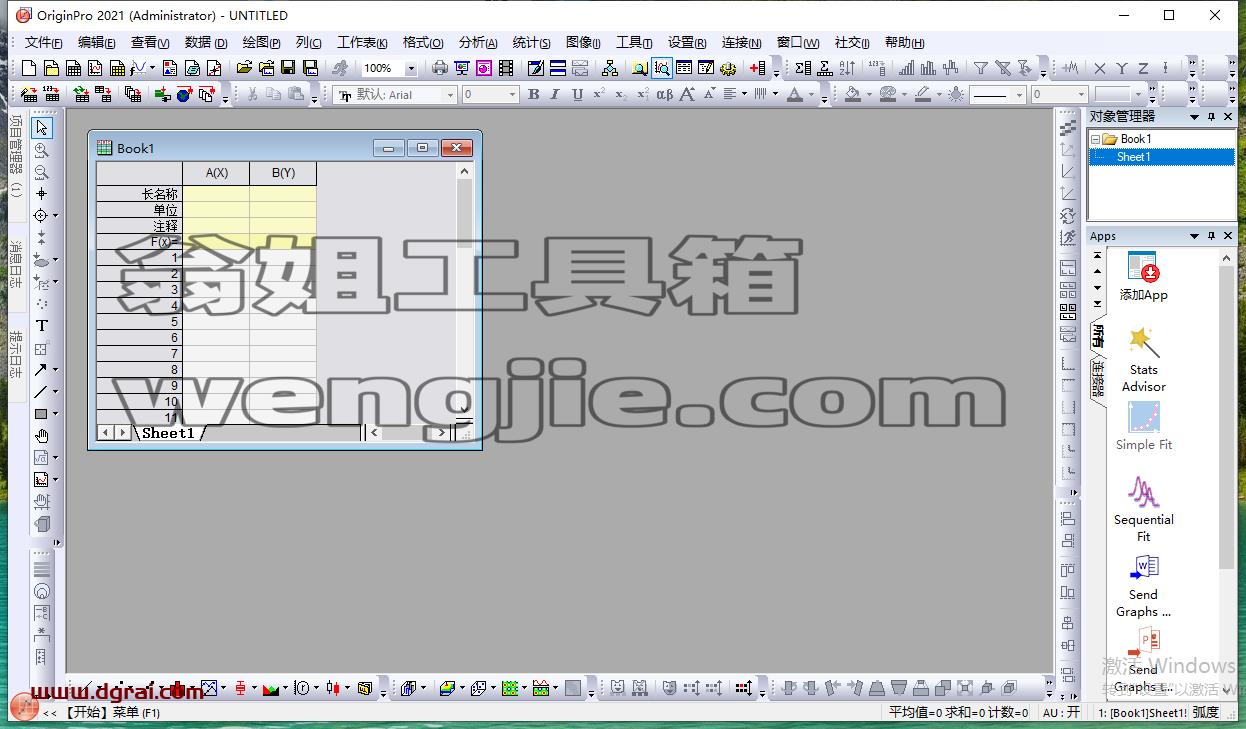This screenshot has height=729, width=1246.
Task: Select the Rectangle drawing tool
Action: [41, 414]
